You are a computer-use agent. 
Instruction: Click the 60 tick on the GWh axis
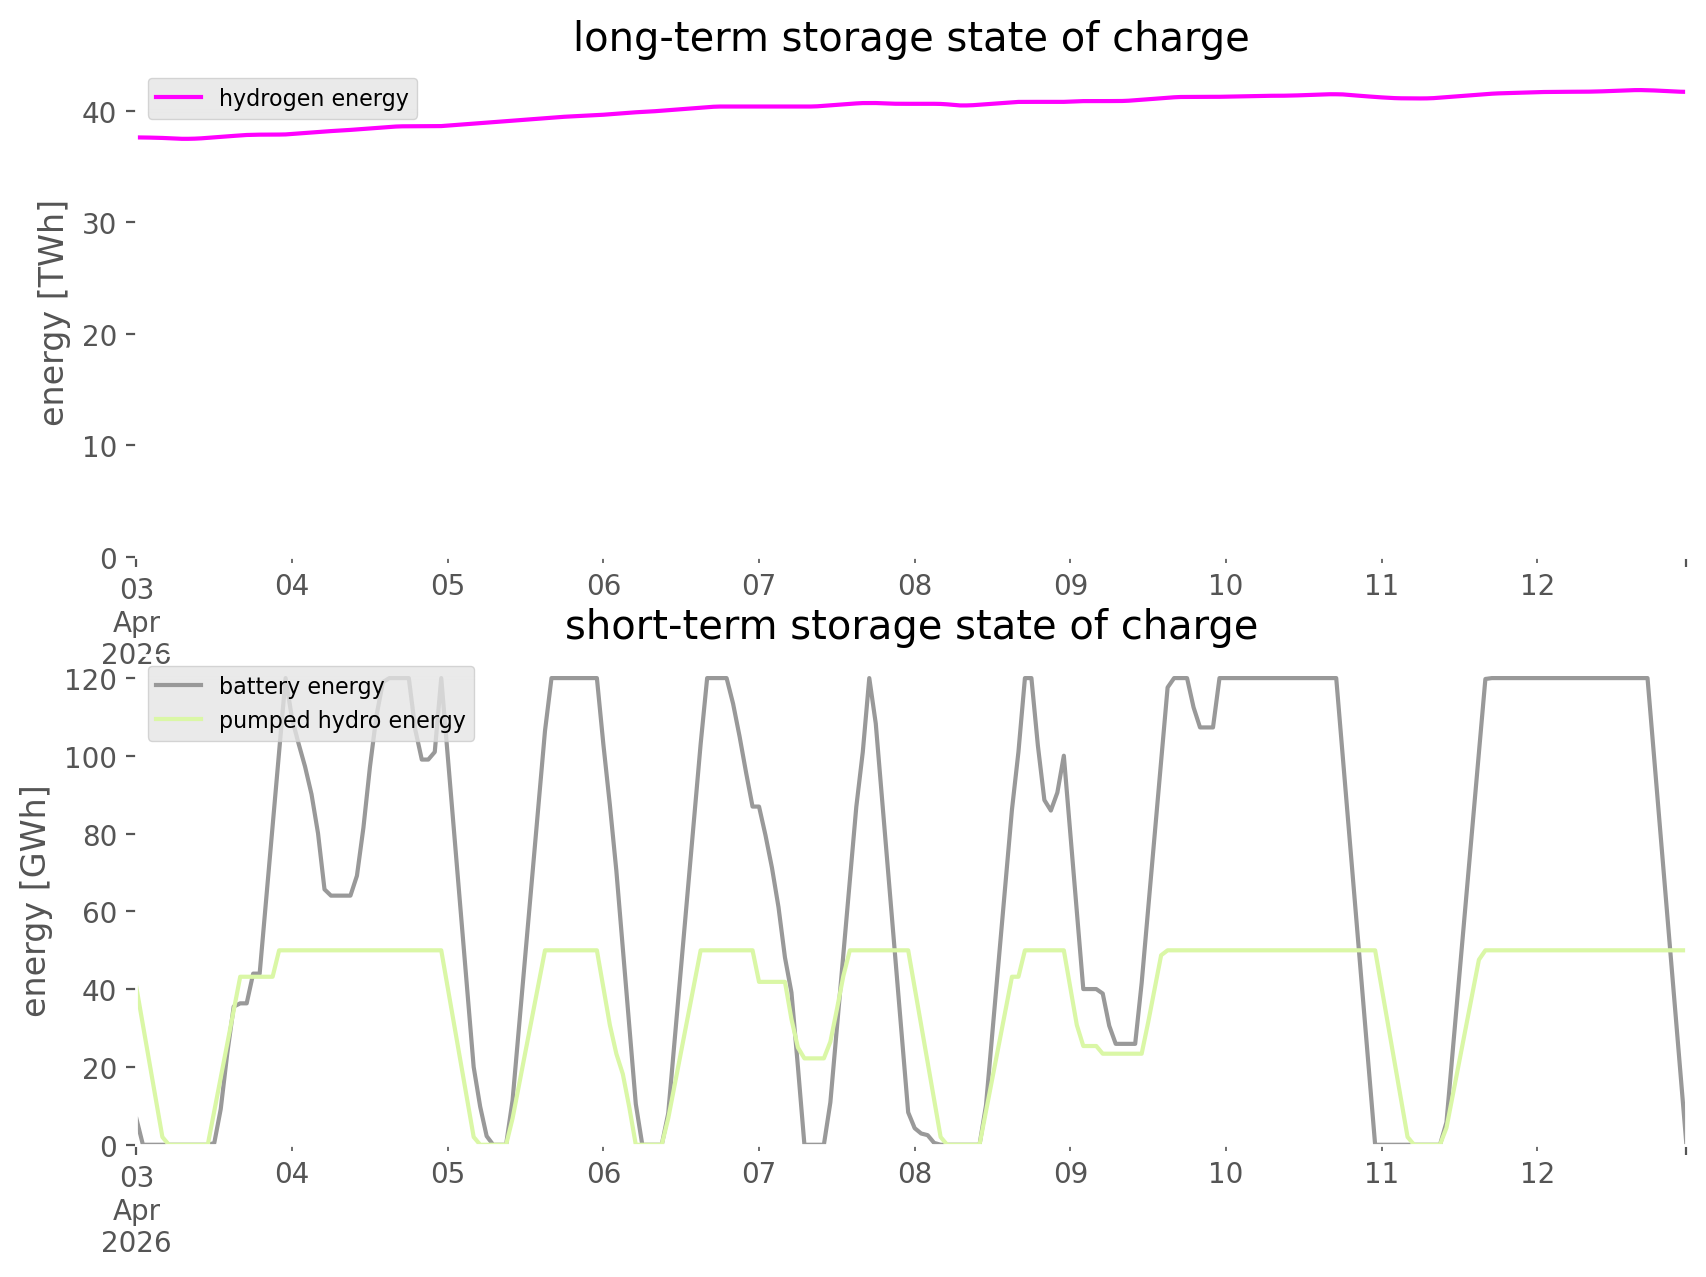pos(99,912)
